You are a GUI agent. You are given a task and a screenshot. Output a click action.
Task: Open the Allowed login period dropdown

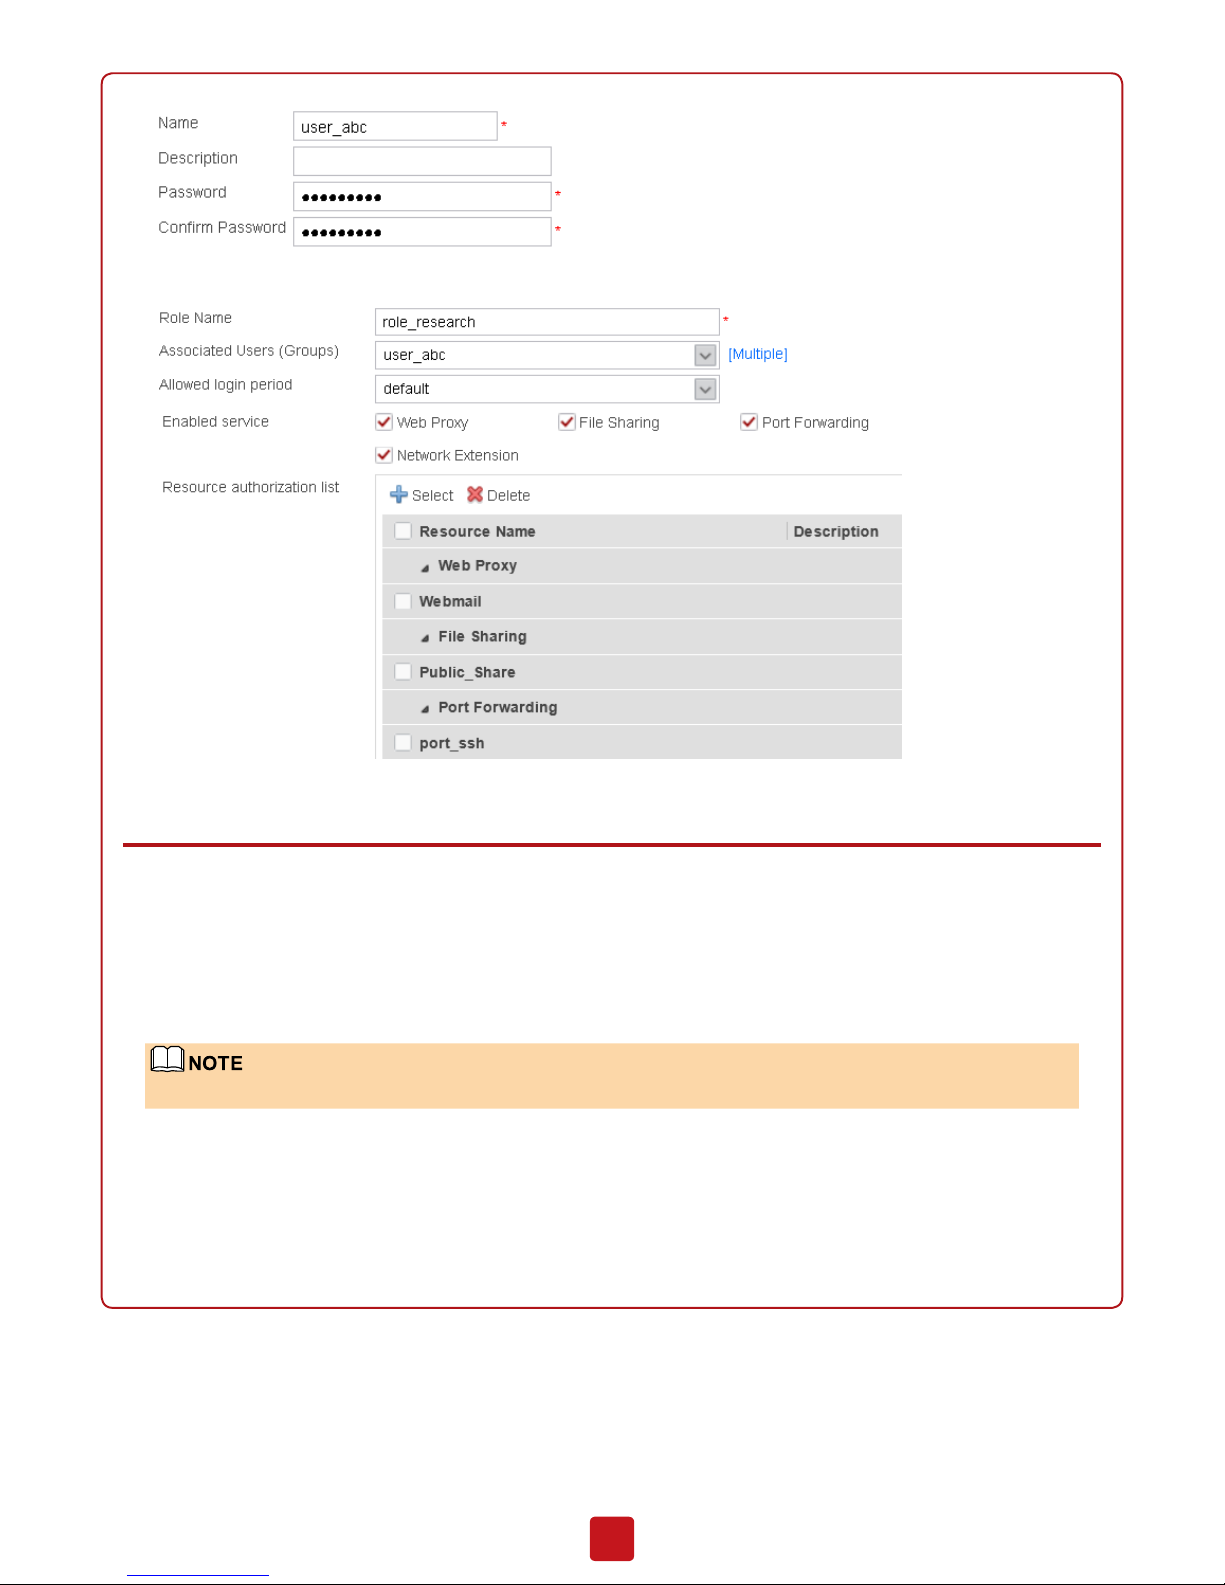pos(705,389)
